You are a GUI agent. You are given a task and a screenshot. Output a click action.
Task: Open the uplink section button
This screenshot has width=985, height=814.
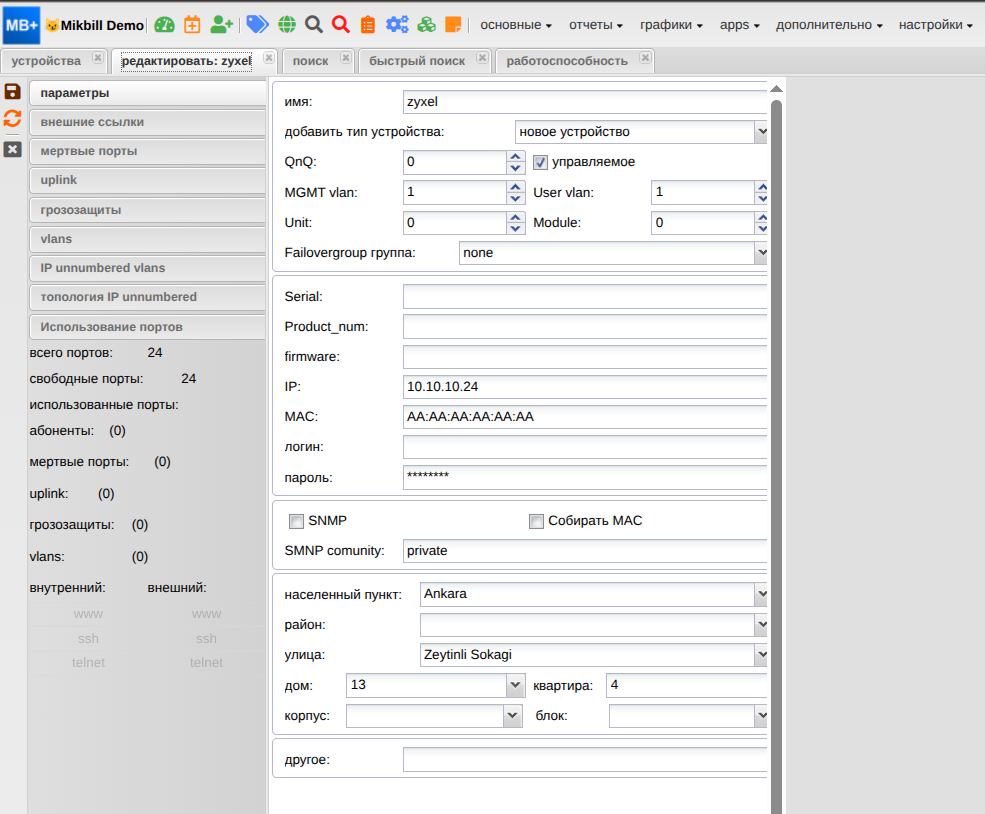(148, 180)
